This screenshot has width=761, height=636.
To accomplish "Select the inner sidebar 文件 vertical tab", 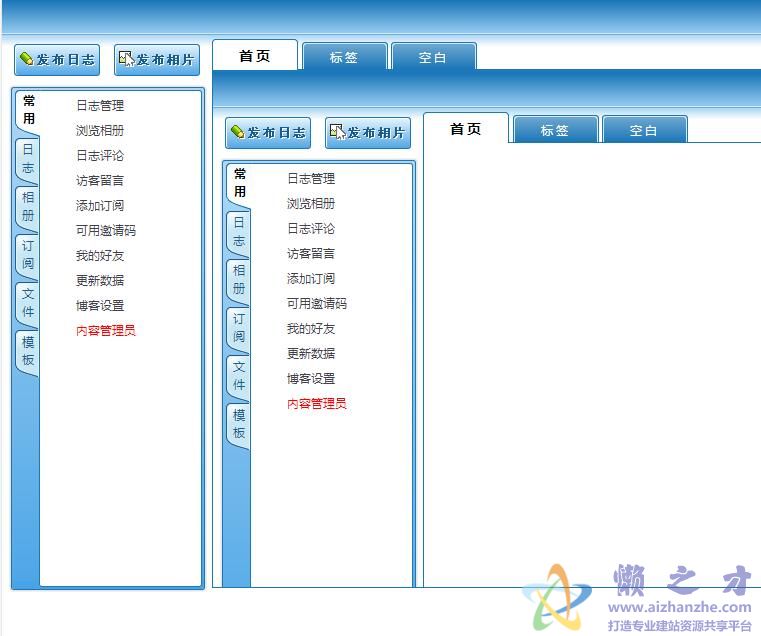I will (x=239, y=376).
